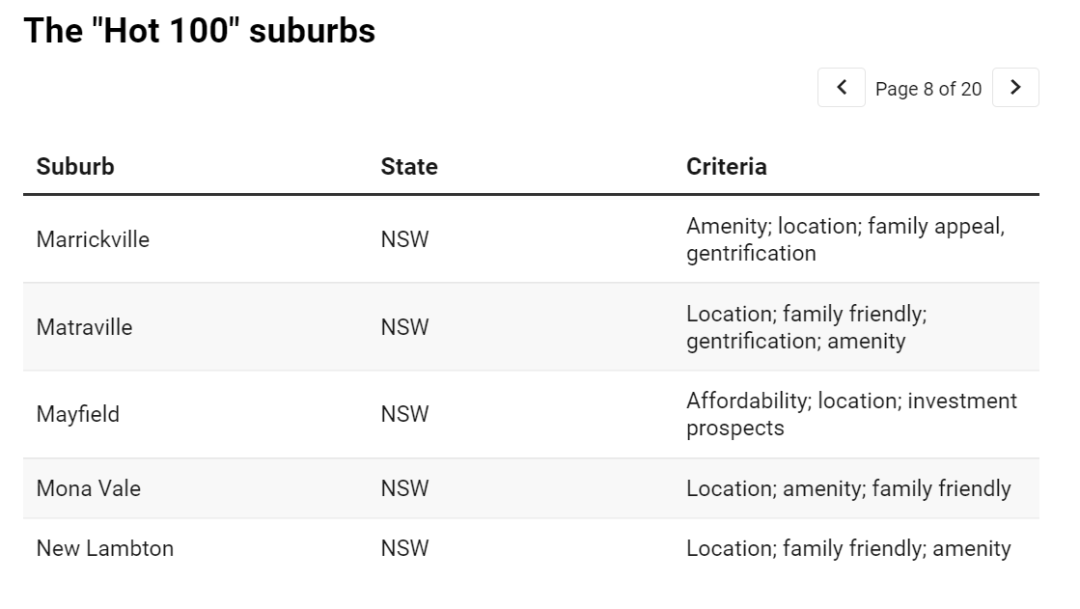
Task: Click Marrickville's criteria mentioning family appeal
Action: pos(845,240)
